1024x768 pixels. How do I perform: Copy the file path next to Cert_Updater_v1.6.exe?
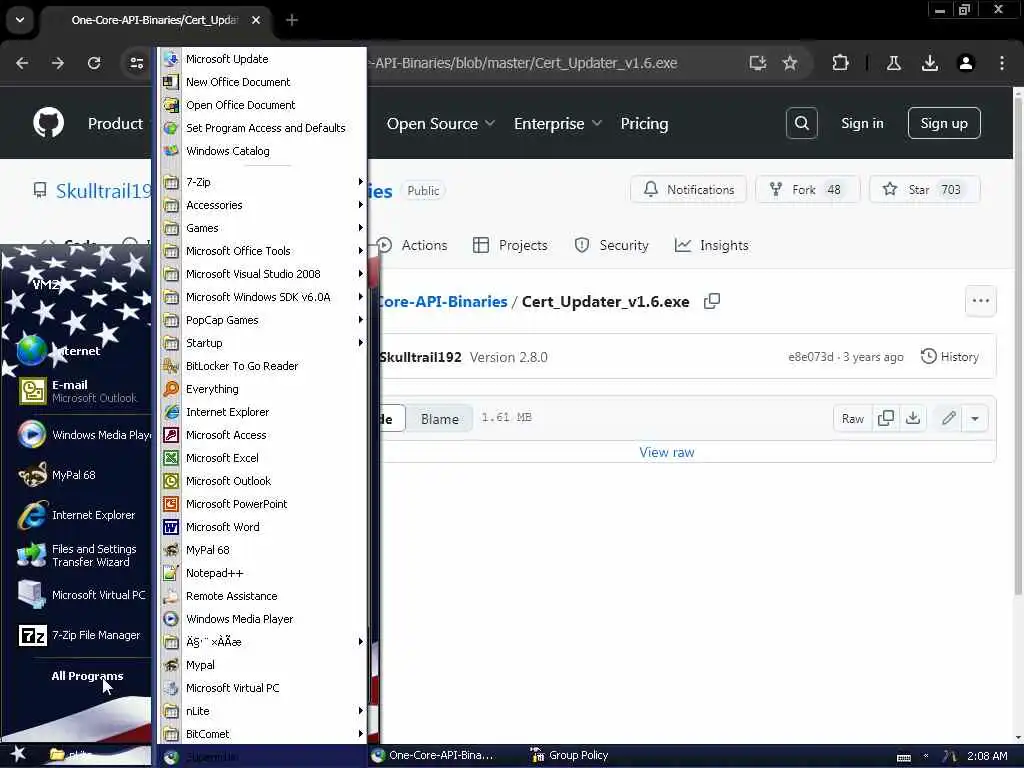[712, 301]
